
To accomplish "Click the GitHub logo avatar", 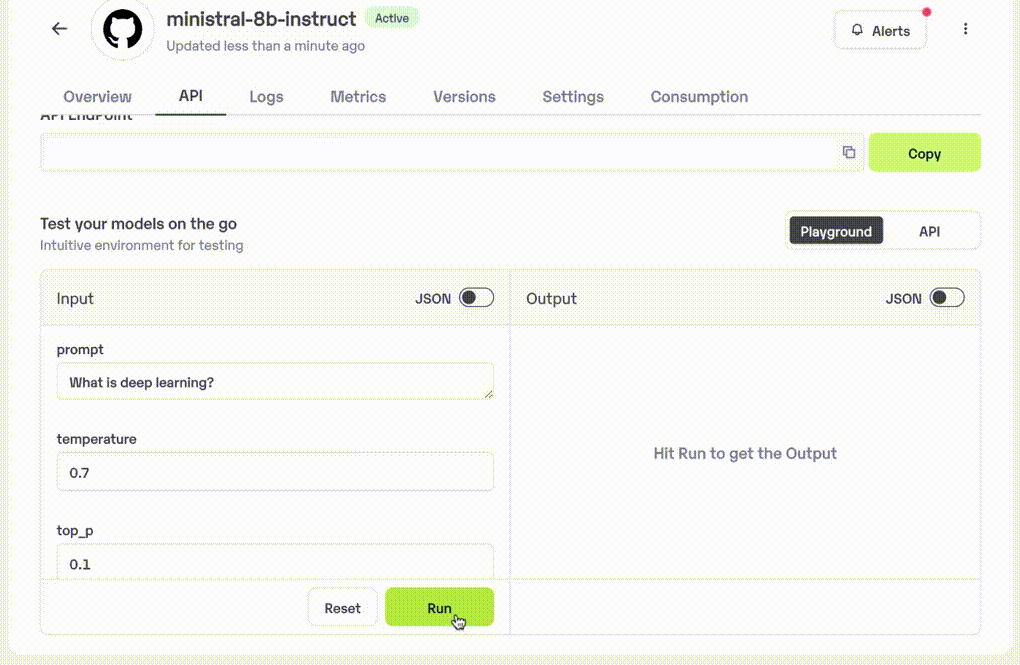I will coord(122,29).
